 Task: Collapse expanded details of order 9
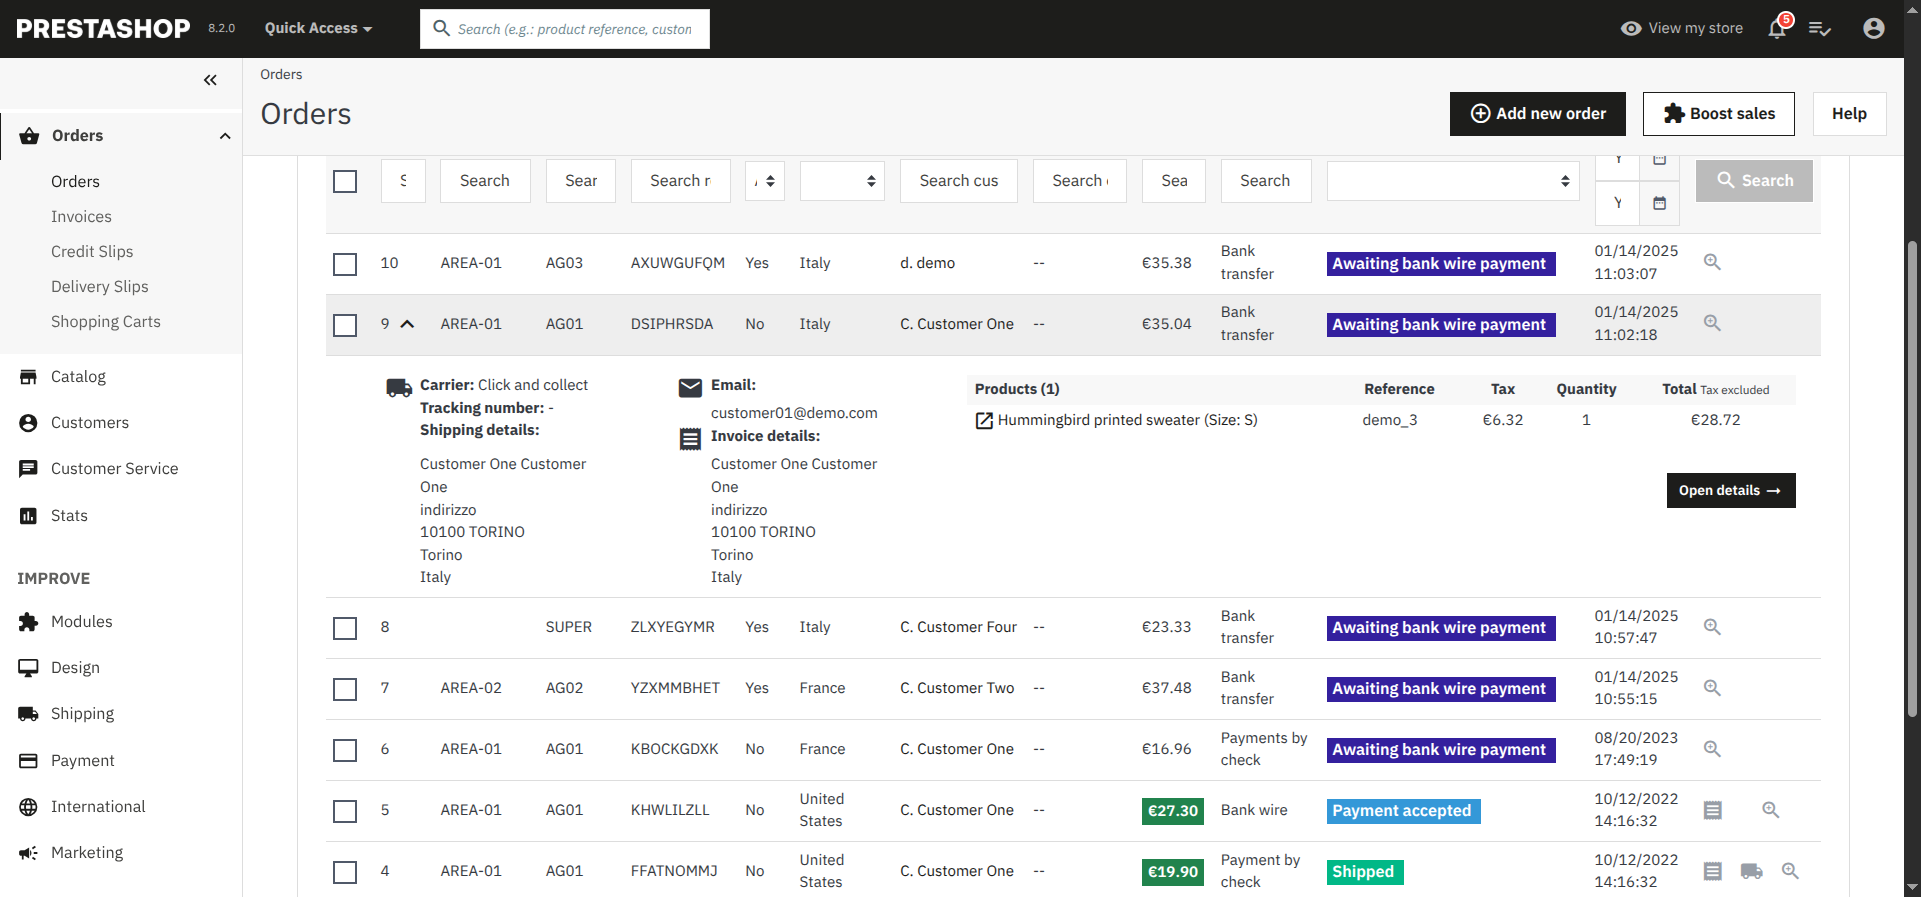(407, 324)
